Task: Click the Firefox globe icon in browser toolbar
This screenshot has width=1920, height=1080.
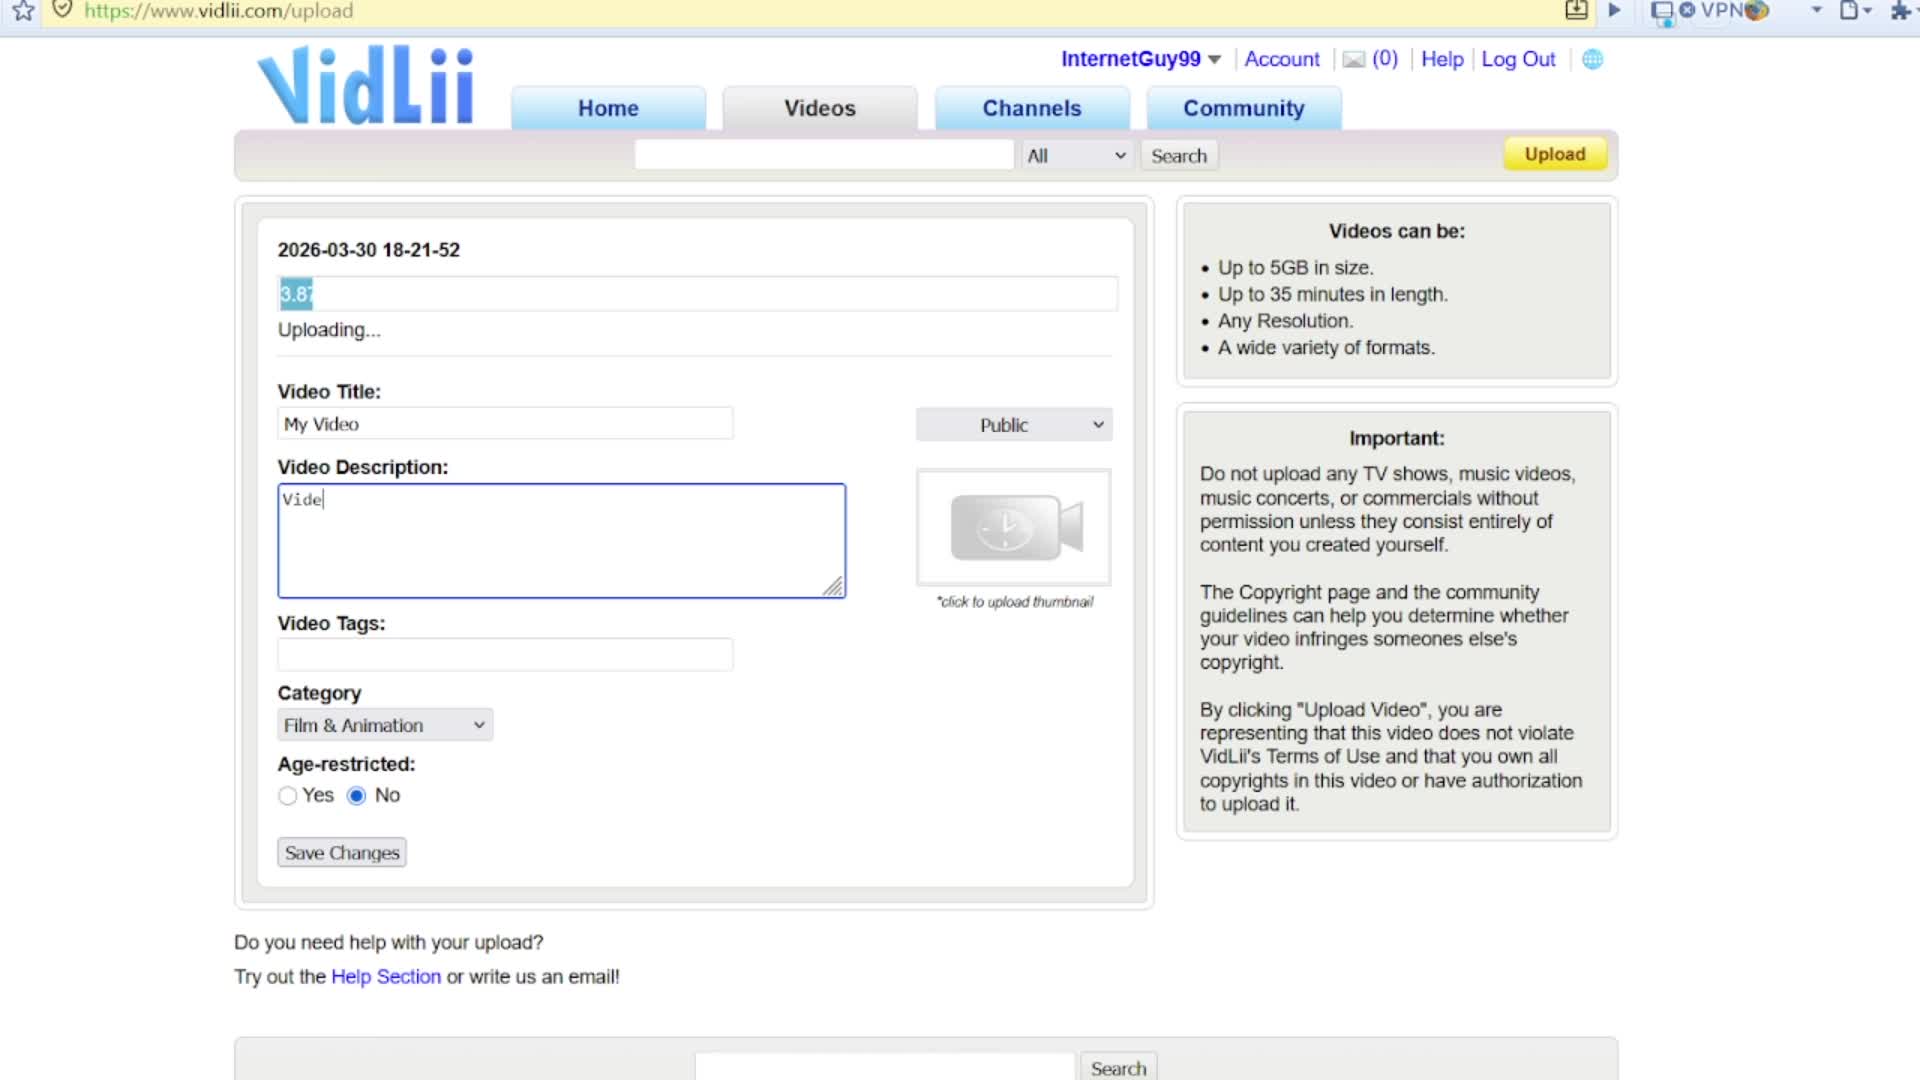Action: [x=1757, y=11]
